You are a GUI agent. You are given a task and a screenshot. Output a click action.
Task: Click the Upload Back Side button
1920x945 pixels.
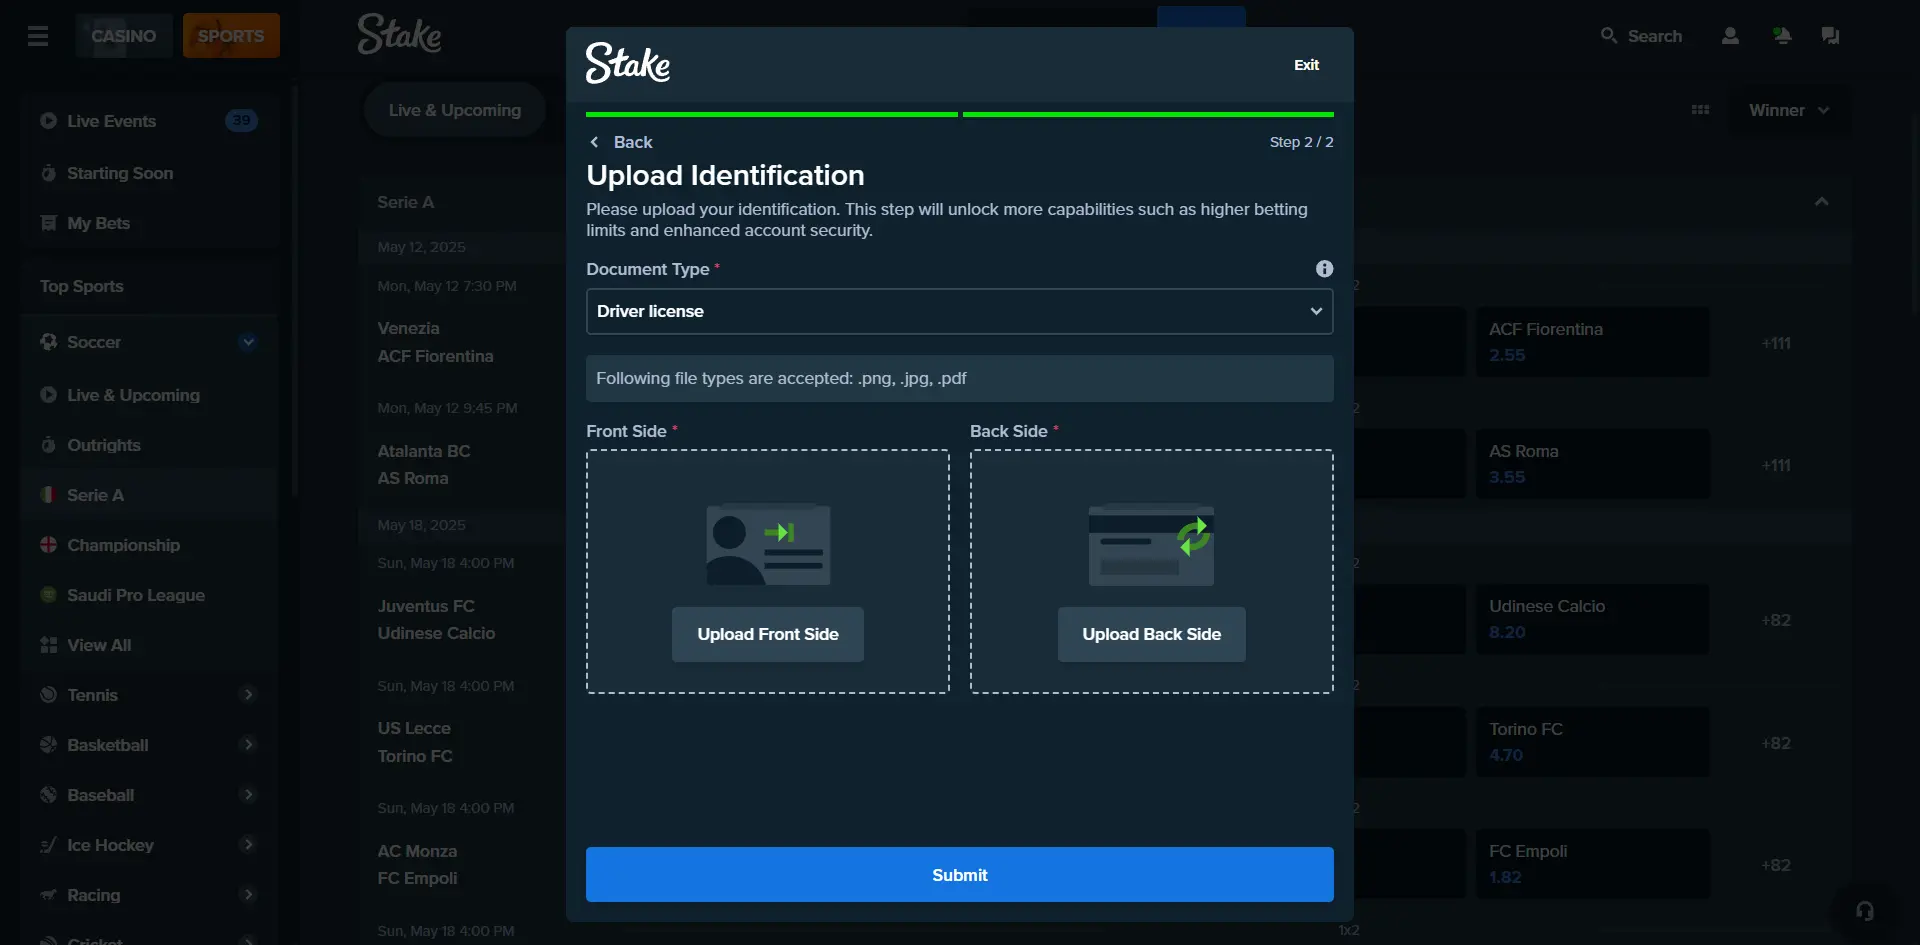pyautogui.click(x=1152, y=634)
